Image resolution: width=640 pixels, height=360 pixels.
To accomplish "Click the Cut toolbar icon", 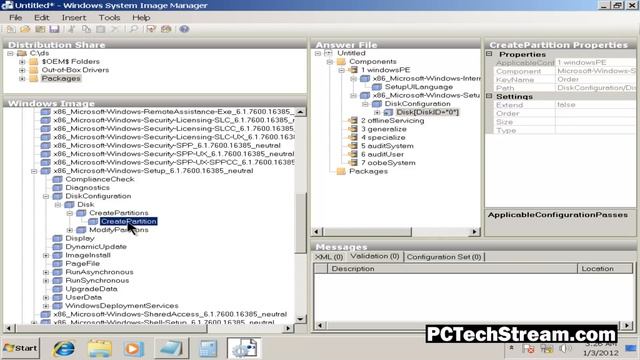I will (x=72, y=29).
